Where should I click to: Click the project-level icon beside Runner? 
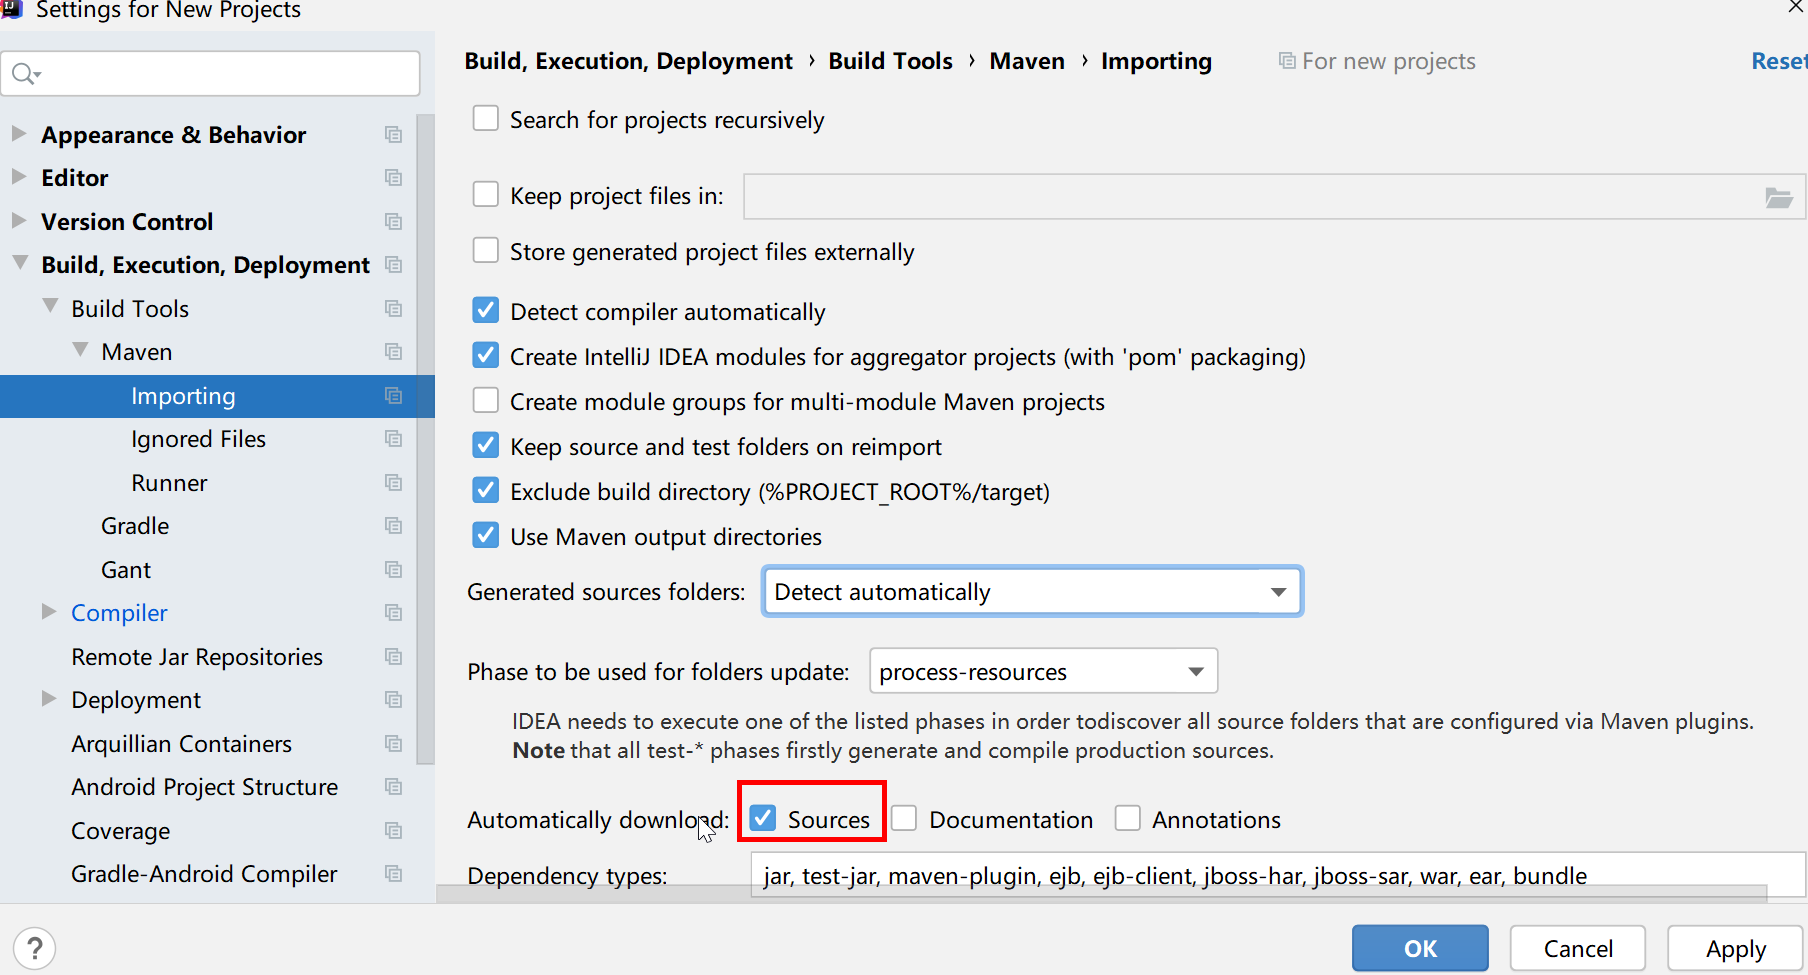393,483
